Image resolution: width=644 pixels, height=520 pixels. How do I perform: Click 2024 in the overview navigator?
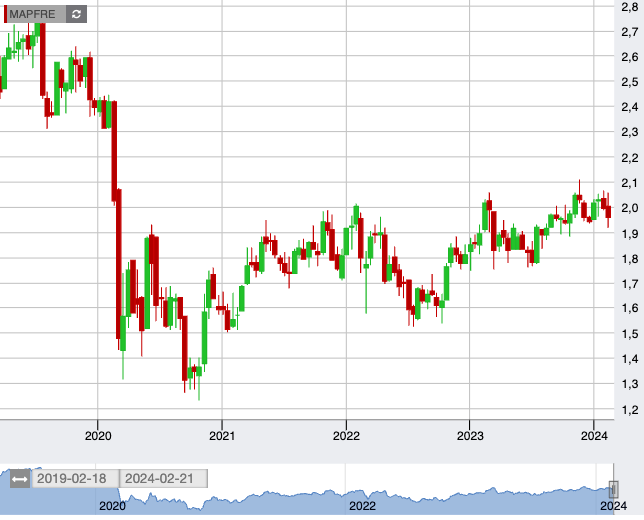pyautogui.click(x=614, y=506)
